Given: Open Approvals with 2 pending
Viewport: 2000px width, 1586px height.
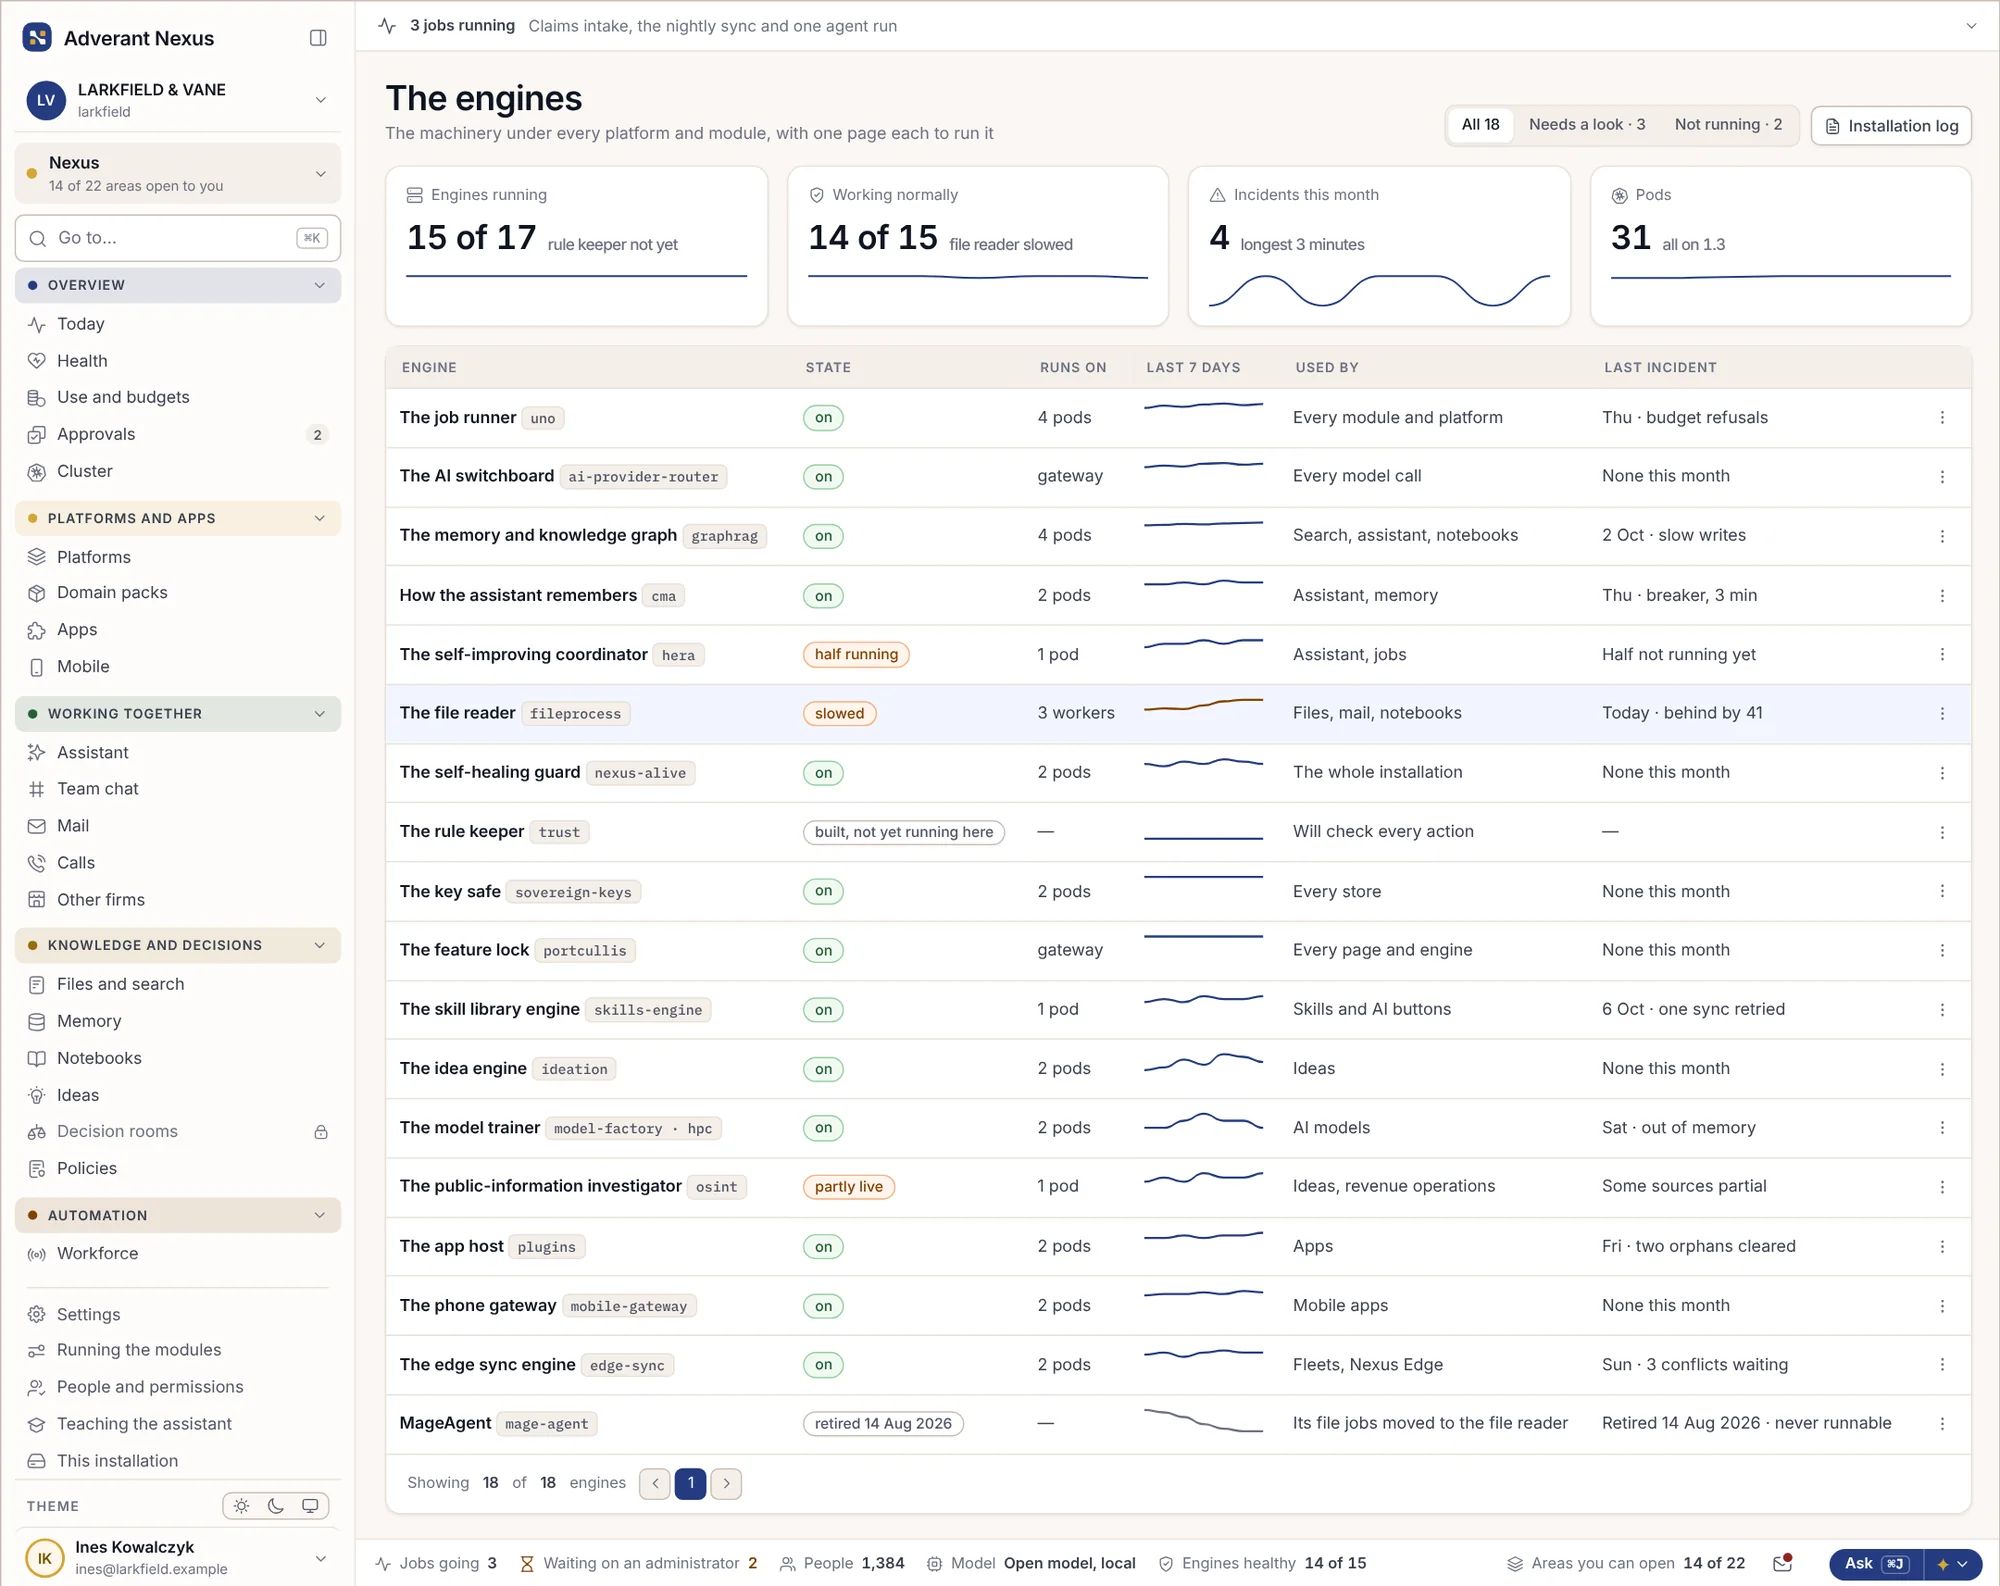Looking at the screenshot, I should [178, 434].
